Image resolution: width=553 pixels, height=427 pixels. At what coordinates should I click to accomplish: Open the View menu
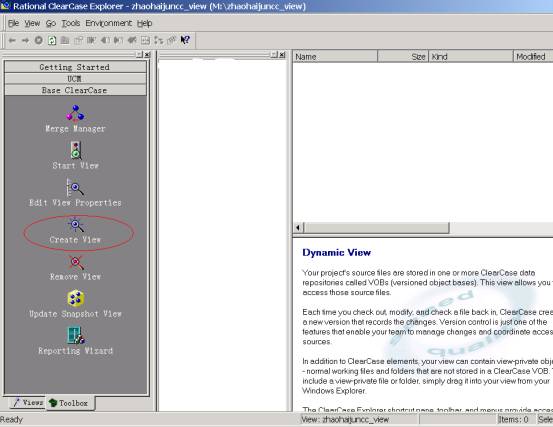click(x=32, y=23)
